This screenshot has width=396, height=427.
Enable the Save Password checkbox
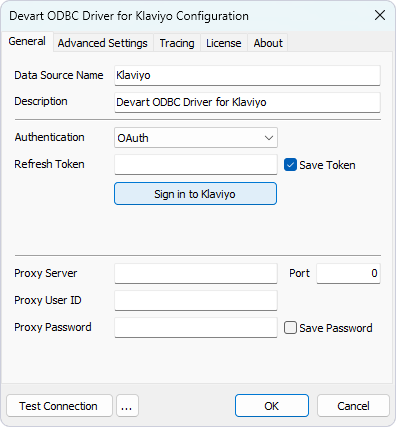click(290, 328)
